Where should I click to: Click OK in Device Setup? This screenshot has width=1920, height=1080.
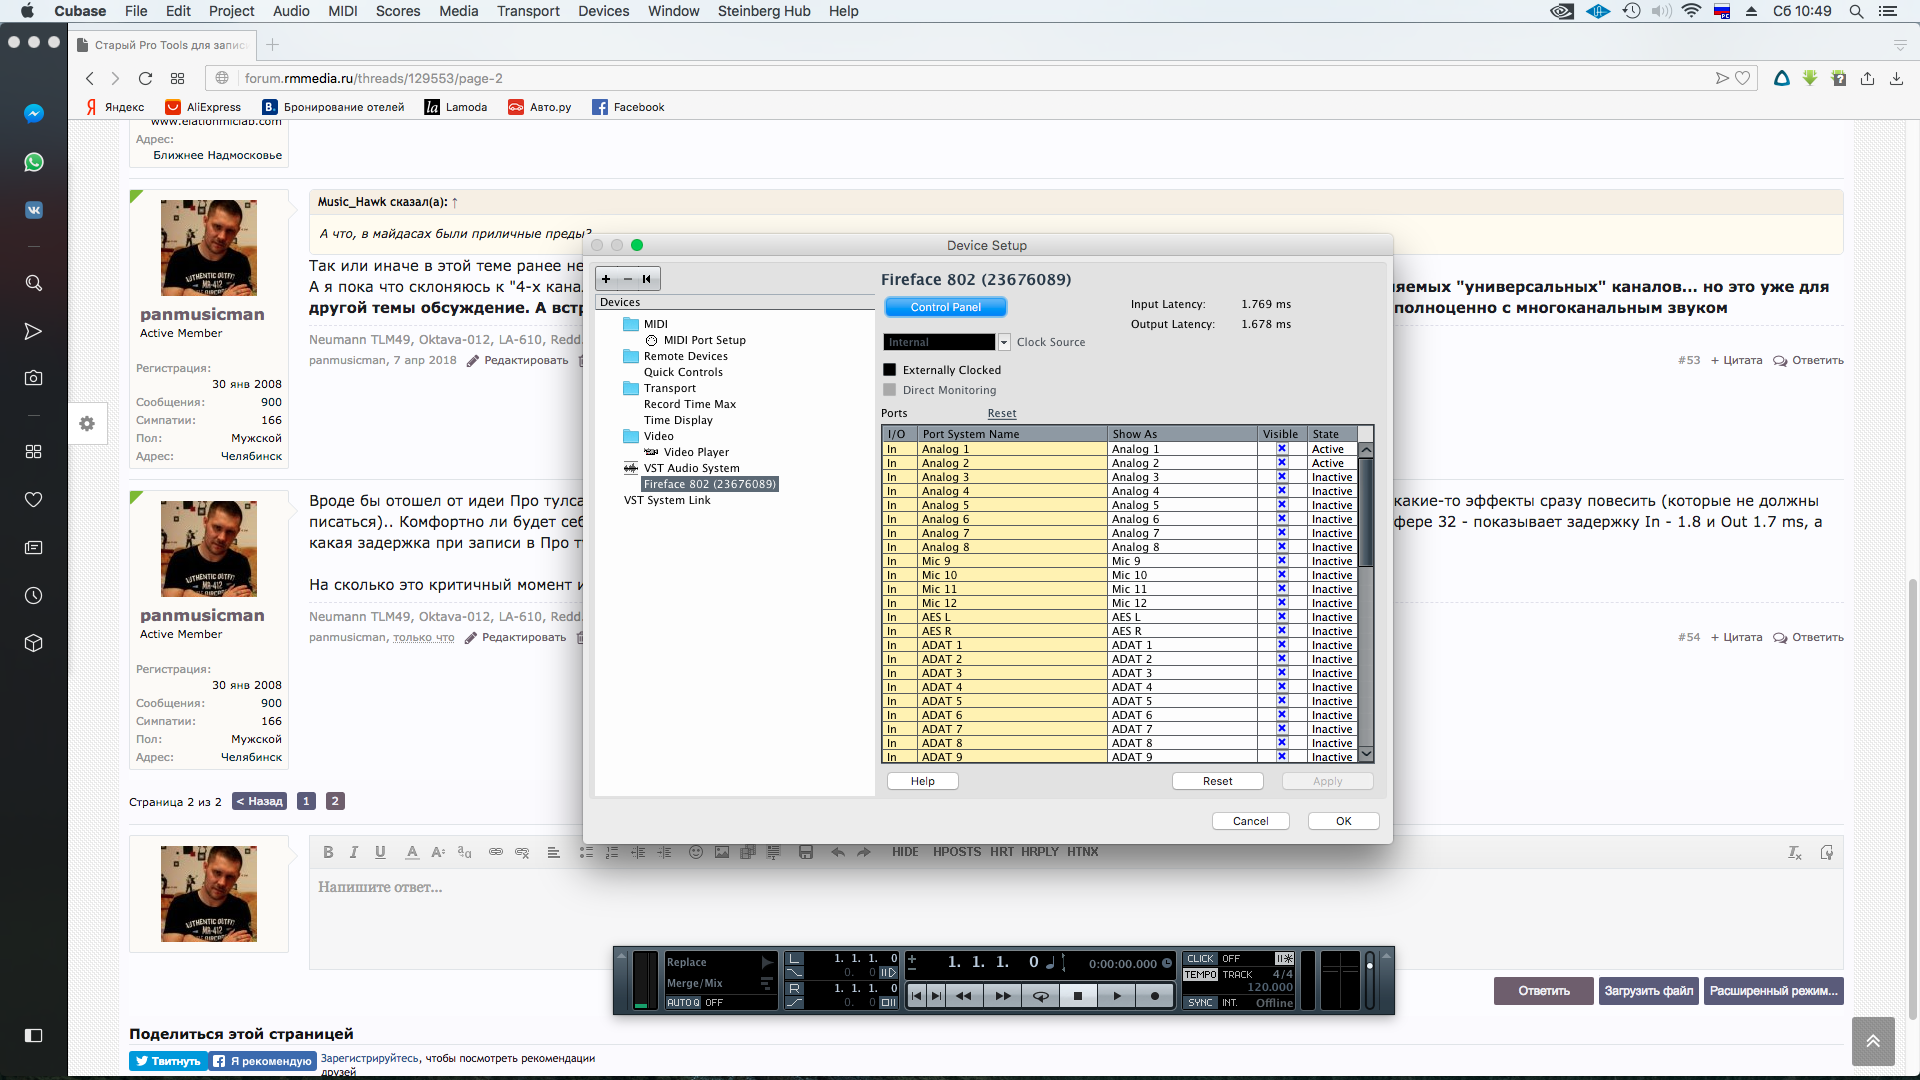point(1343,821)
